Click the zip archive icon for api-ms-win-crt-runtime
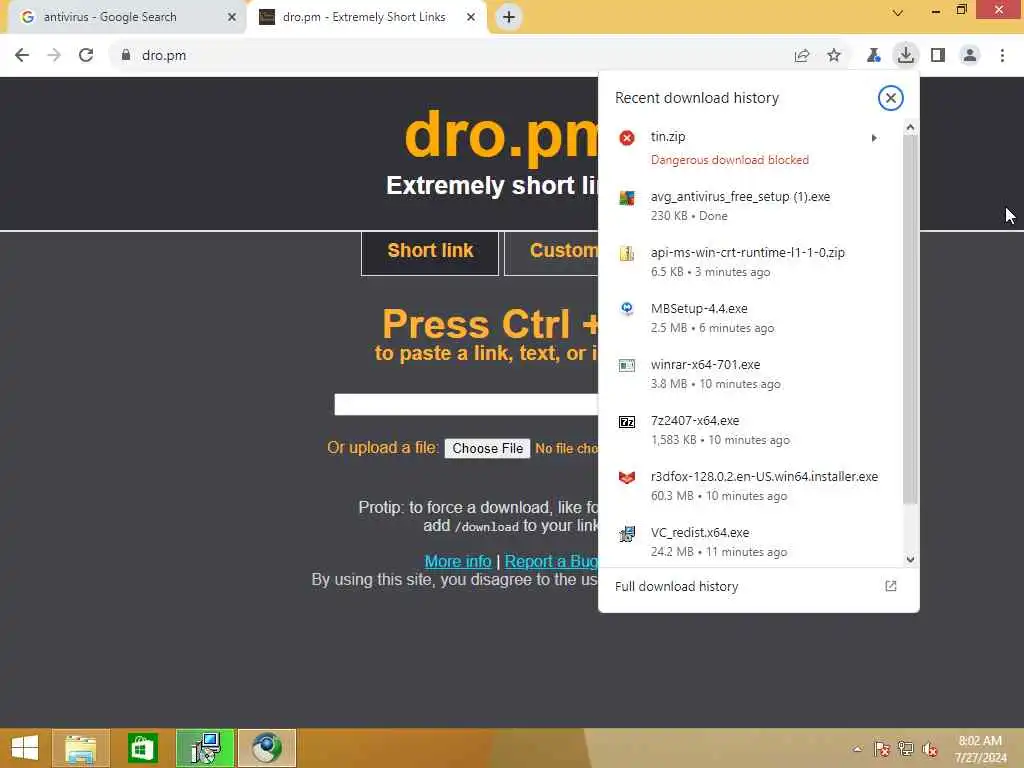 tap(627, 253)
